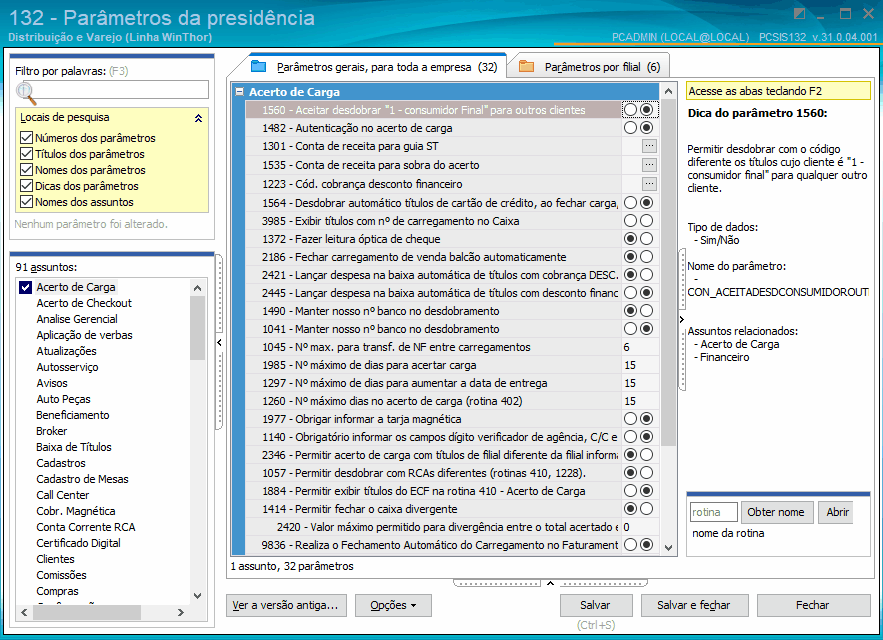Switch to Parâmetros por filial tab
The height and width of the screenshot is (640, 883).
coord(589,67)
